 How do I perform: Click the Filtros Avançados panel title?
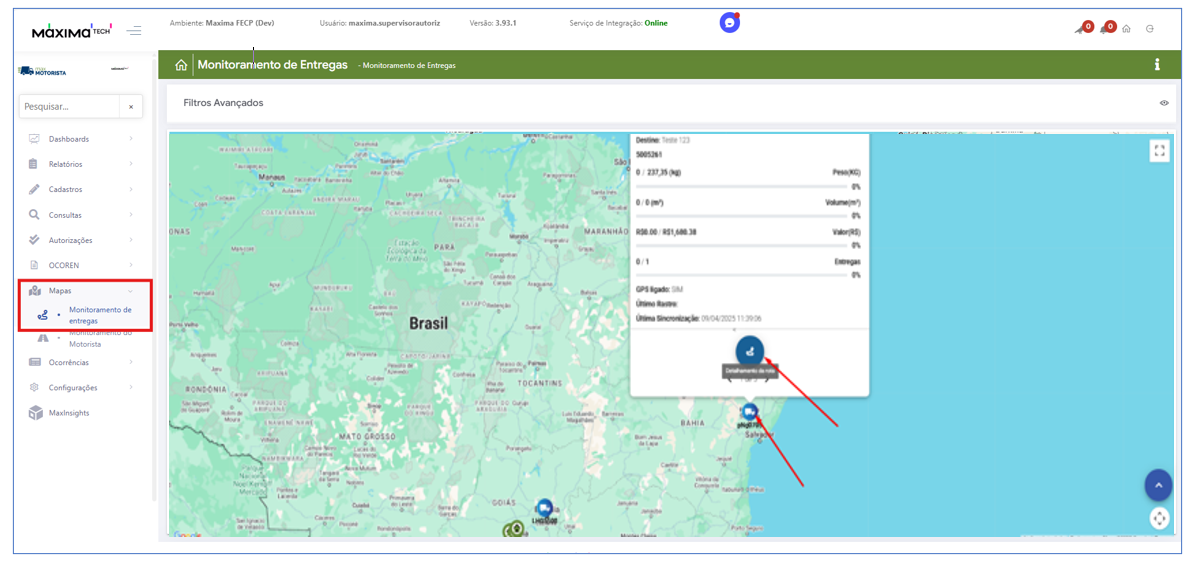(223, 103)
